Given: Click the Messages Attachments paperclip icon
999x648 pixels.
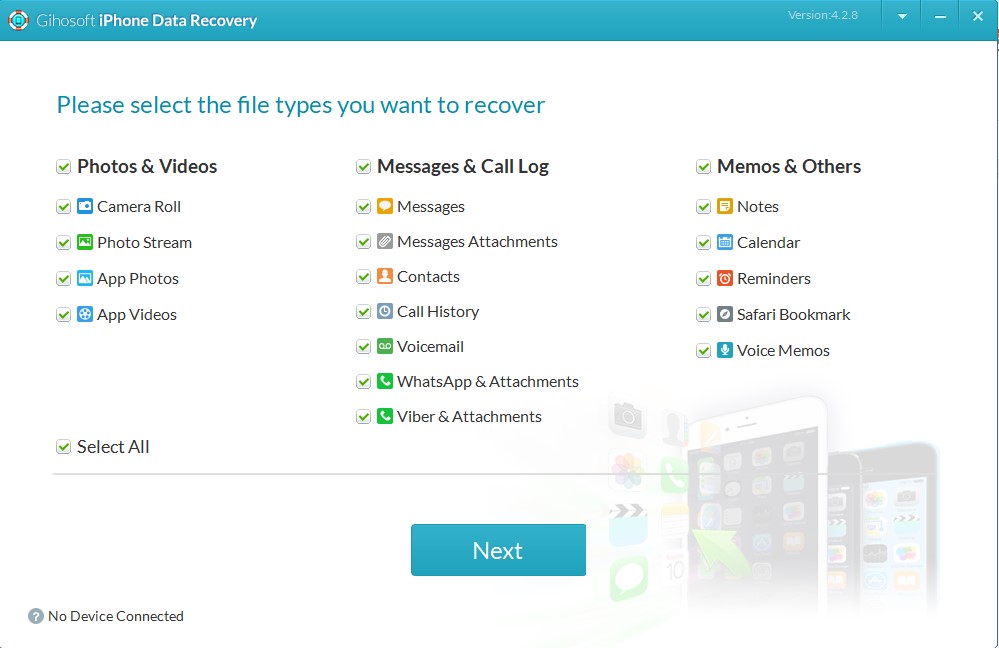Looking at the screenshot, I should [x=385, y=241].
